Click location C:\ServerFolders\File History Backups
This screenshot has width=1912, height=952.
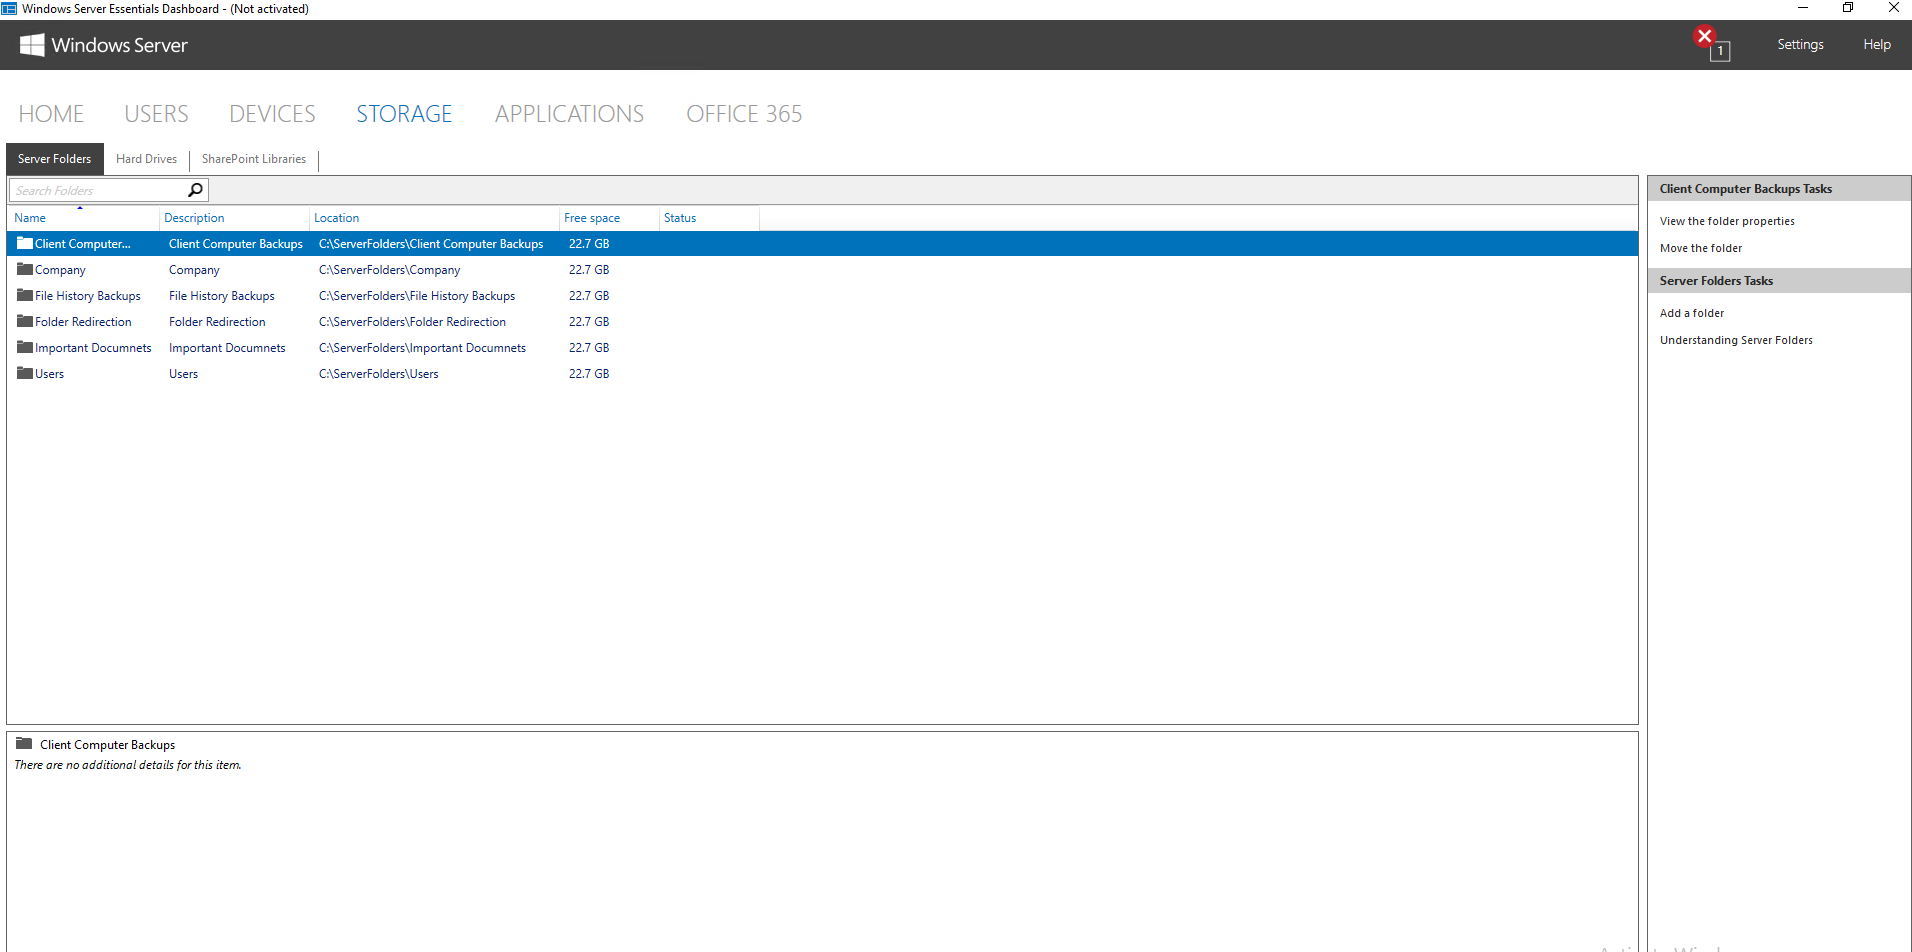417,296
